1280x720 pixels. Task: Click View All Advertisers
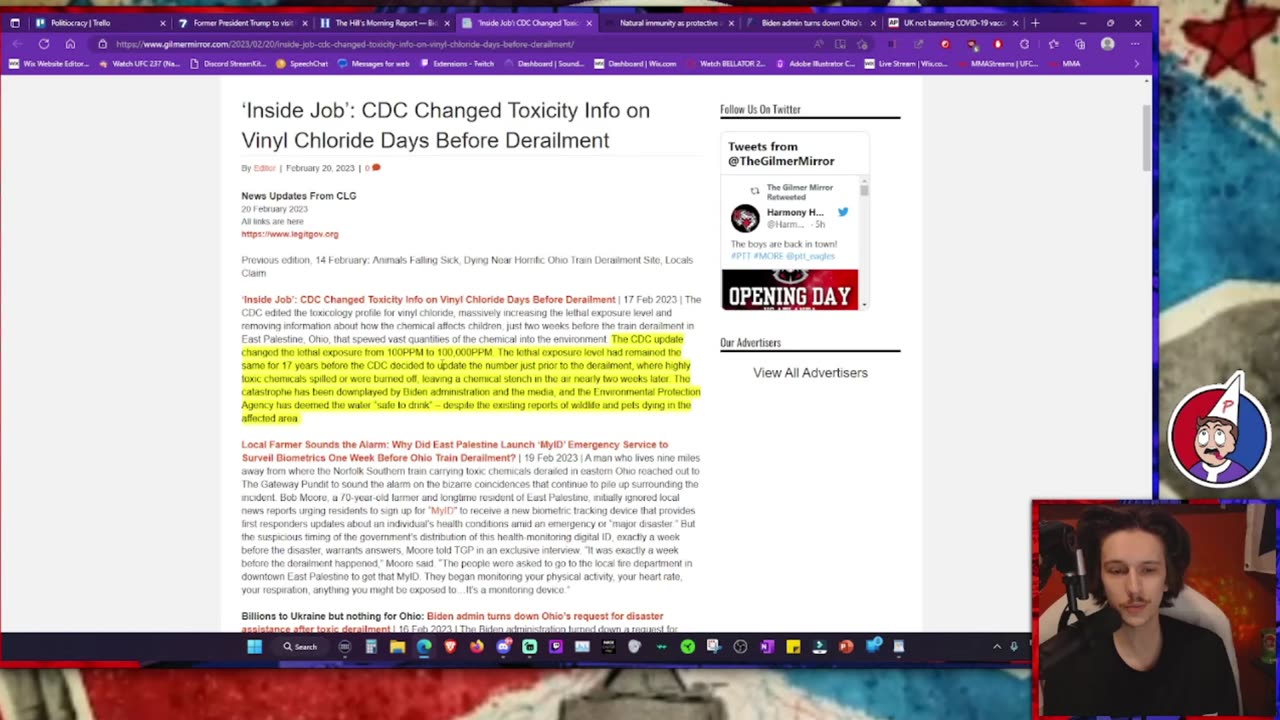pos(810,372)
